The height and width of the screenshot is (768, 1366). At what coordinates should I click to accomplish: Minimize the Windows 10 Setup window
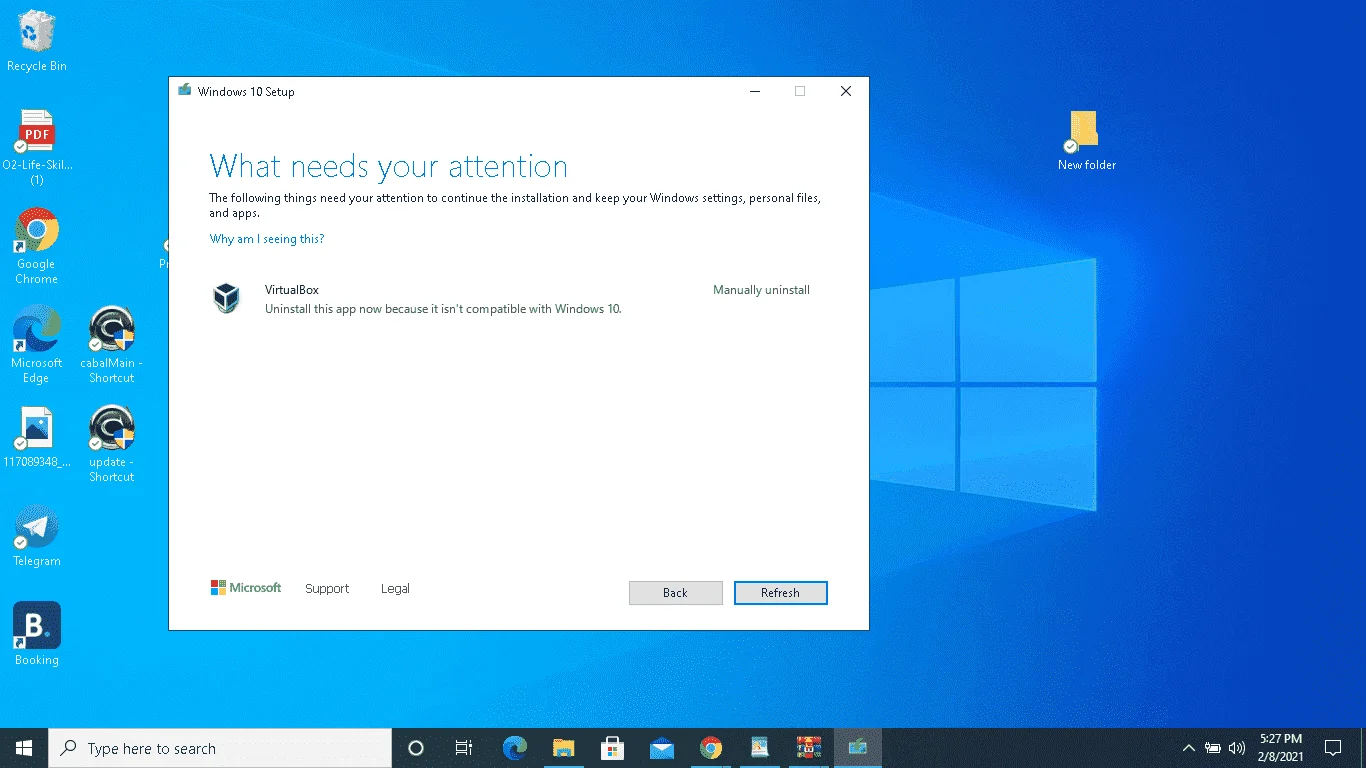754,91
